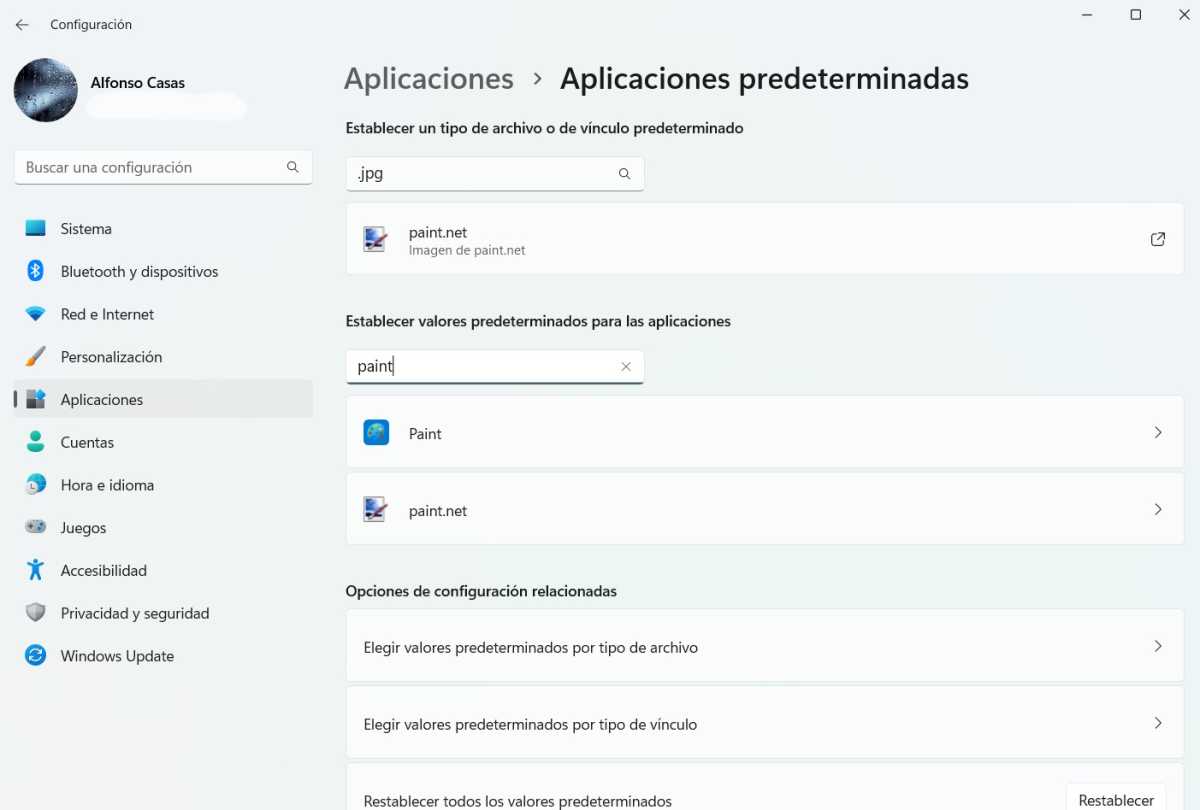Click the app search field containing paint
Viewport: 1200px width, 810px height.
click(495, 366)
